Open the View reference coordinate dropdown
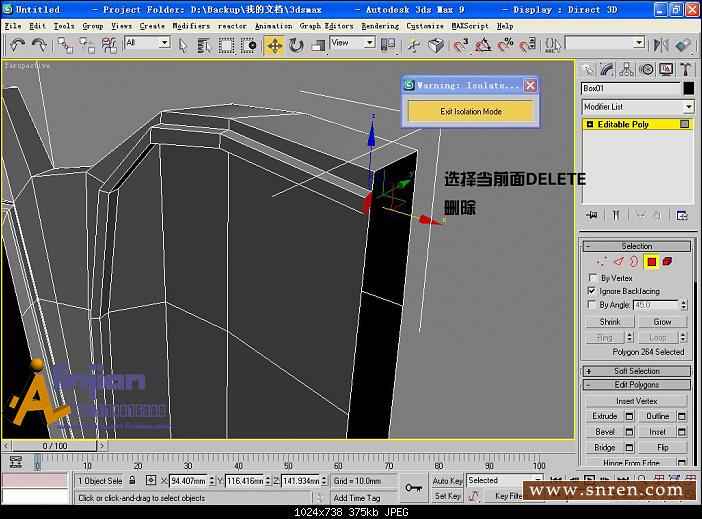The height and width of the screenshot is (519, 702). pyautogui.click(x=352, y=43)
